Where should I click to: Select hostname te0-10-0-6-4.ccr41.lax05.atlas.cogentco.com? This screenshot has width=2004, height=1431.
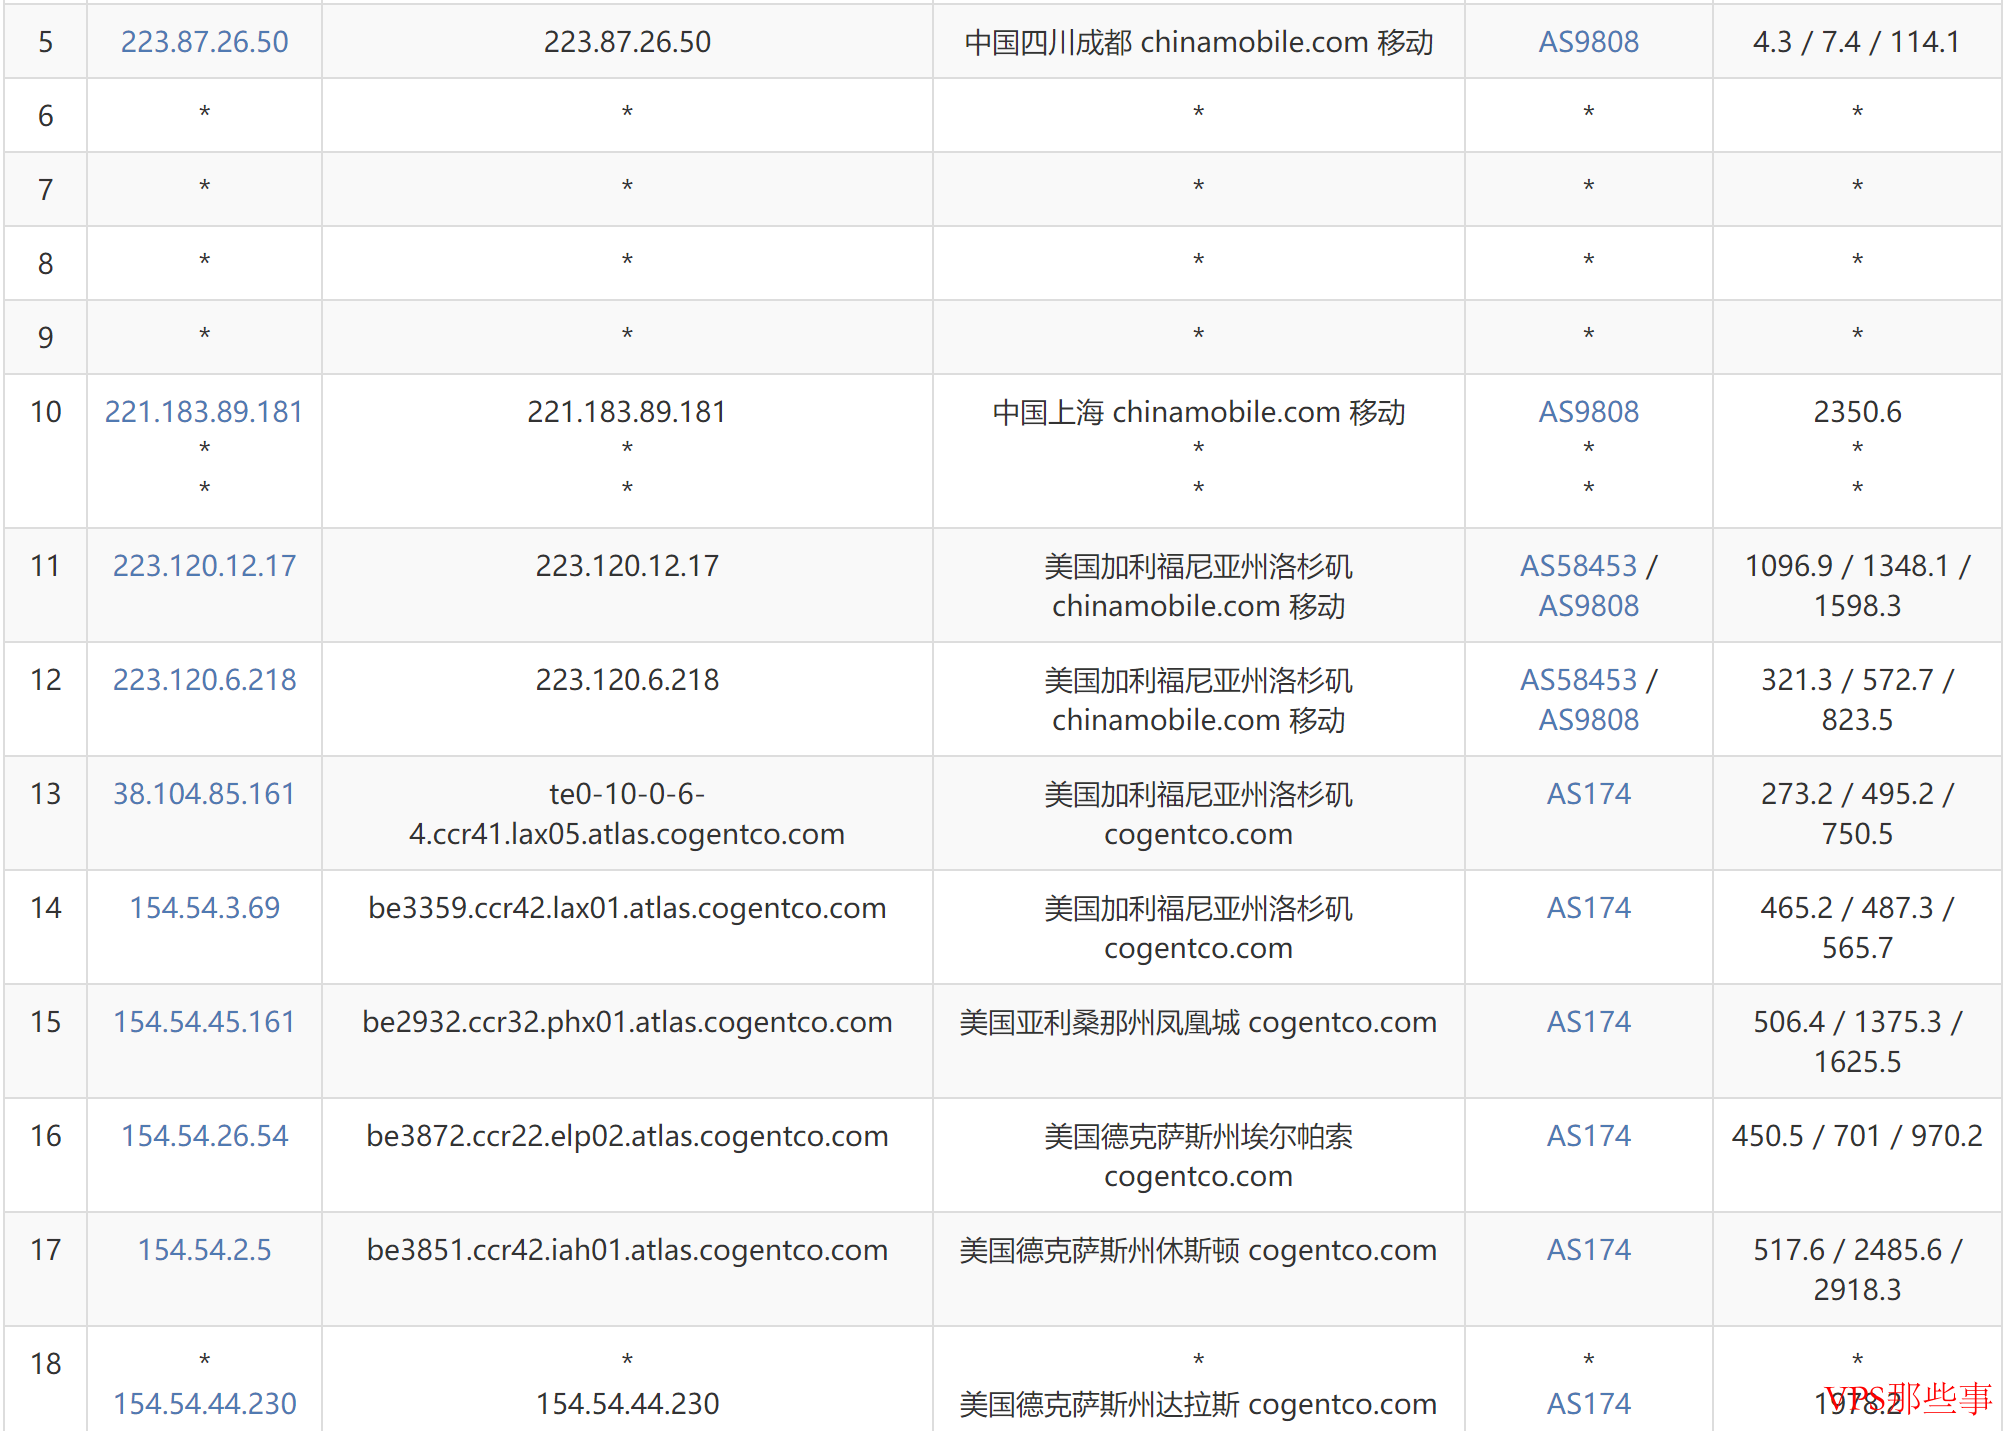pos(627,814)
